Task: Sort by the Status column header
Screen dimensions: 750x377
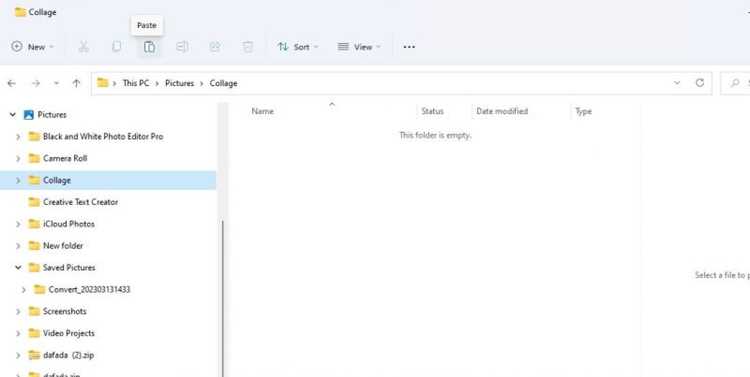Action: coord(432,111)
